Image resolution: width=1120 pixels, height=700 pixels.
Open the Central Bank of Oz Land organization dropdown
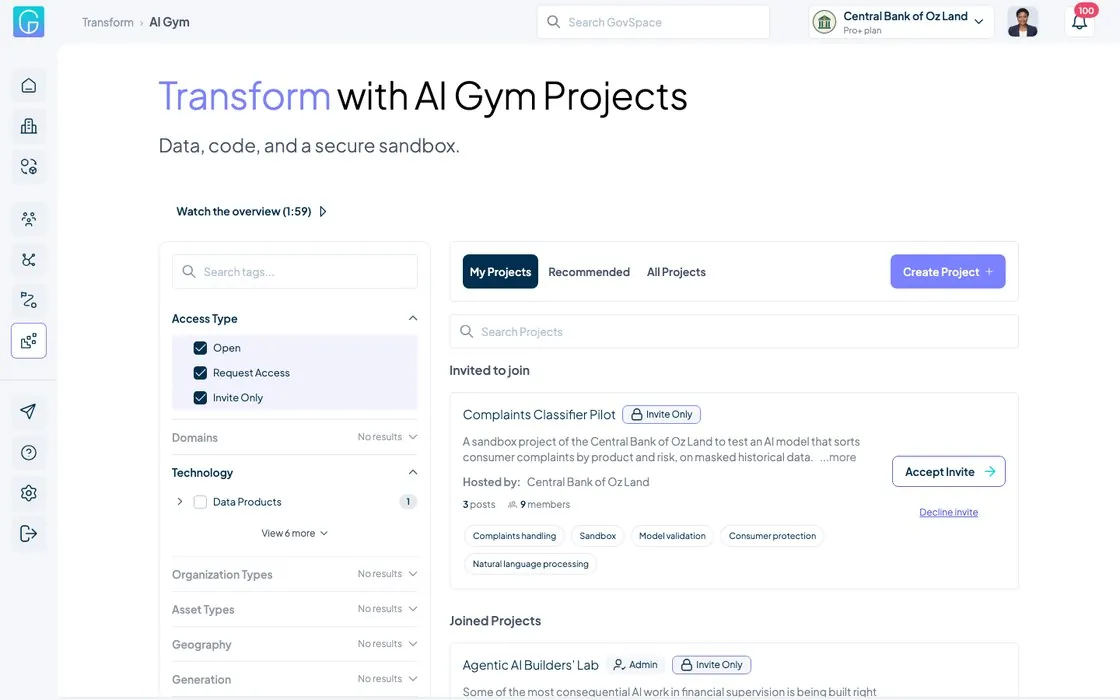[x=901, y=22]
